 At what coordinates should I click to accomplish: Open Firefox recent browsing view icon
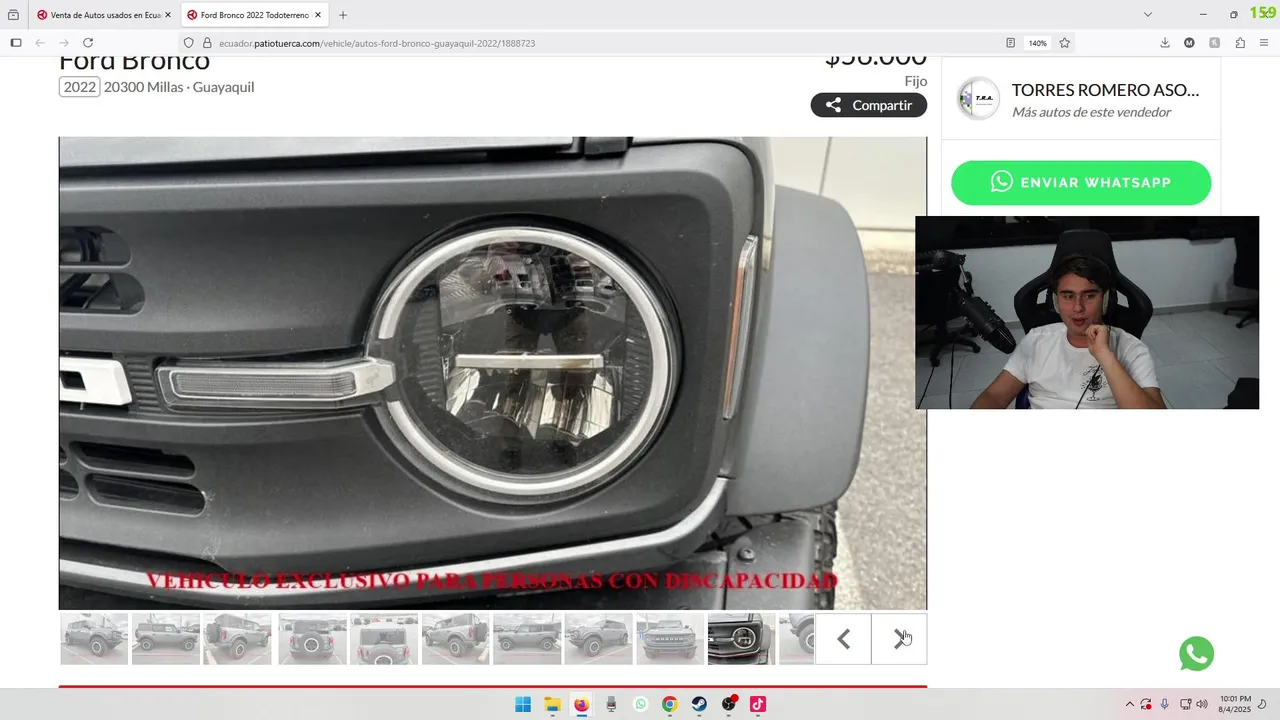coord(13,15)
